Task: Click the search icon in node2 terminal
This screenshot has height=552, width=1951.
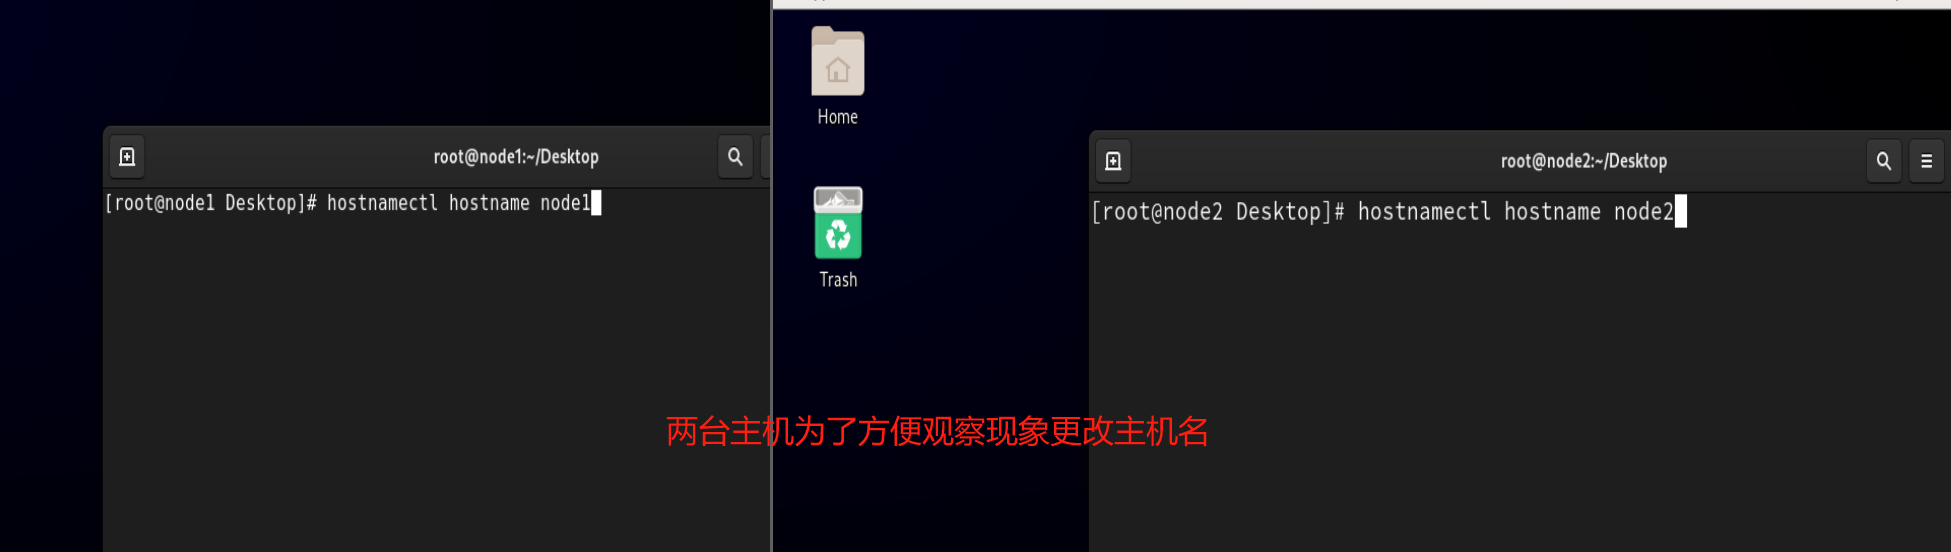Action: [x=1883, y=161]
